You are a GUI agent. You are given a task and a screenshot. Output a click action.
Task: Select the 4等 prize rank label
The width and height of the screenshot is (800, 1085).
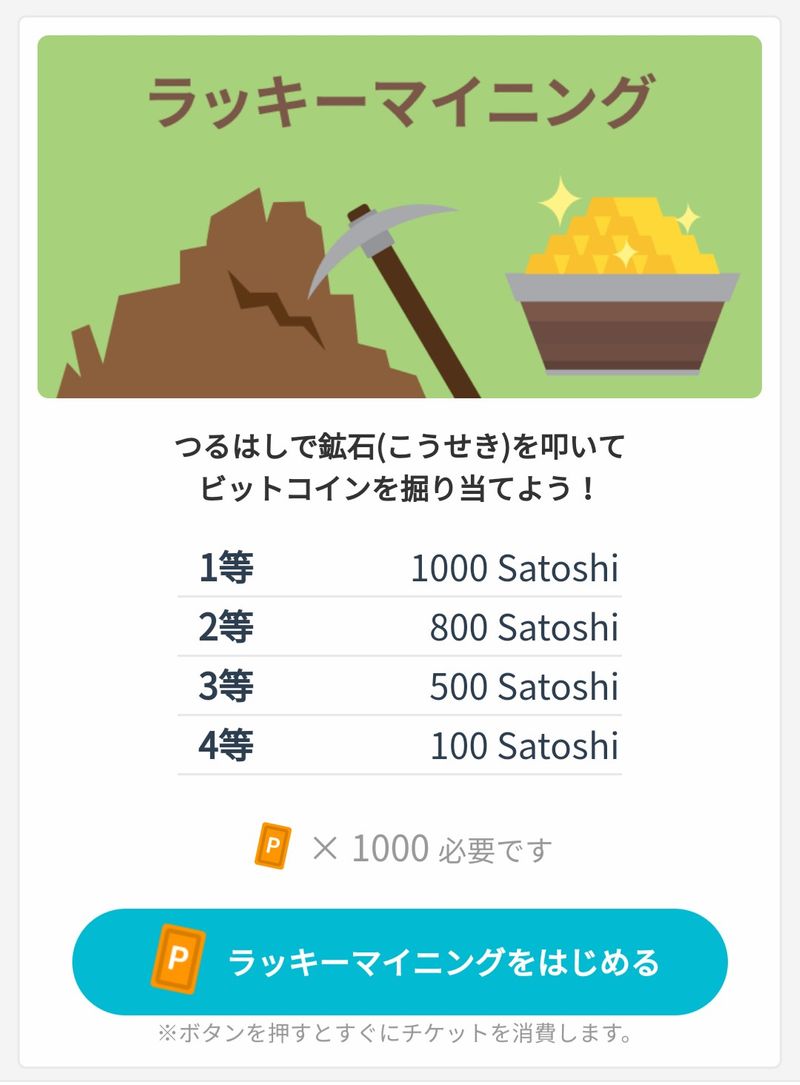tap(226, 745)
